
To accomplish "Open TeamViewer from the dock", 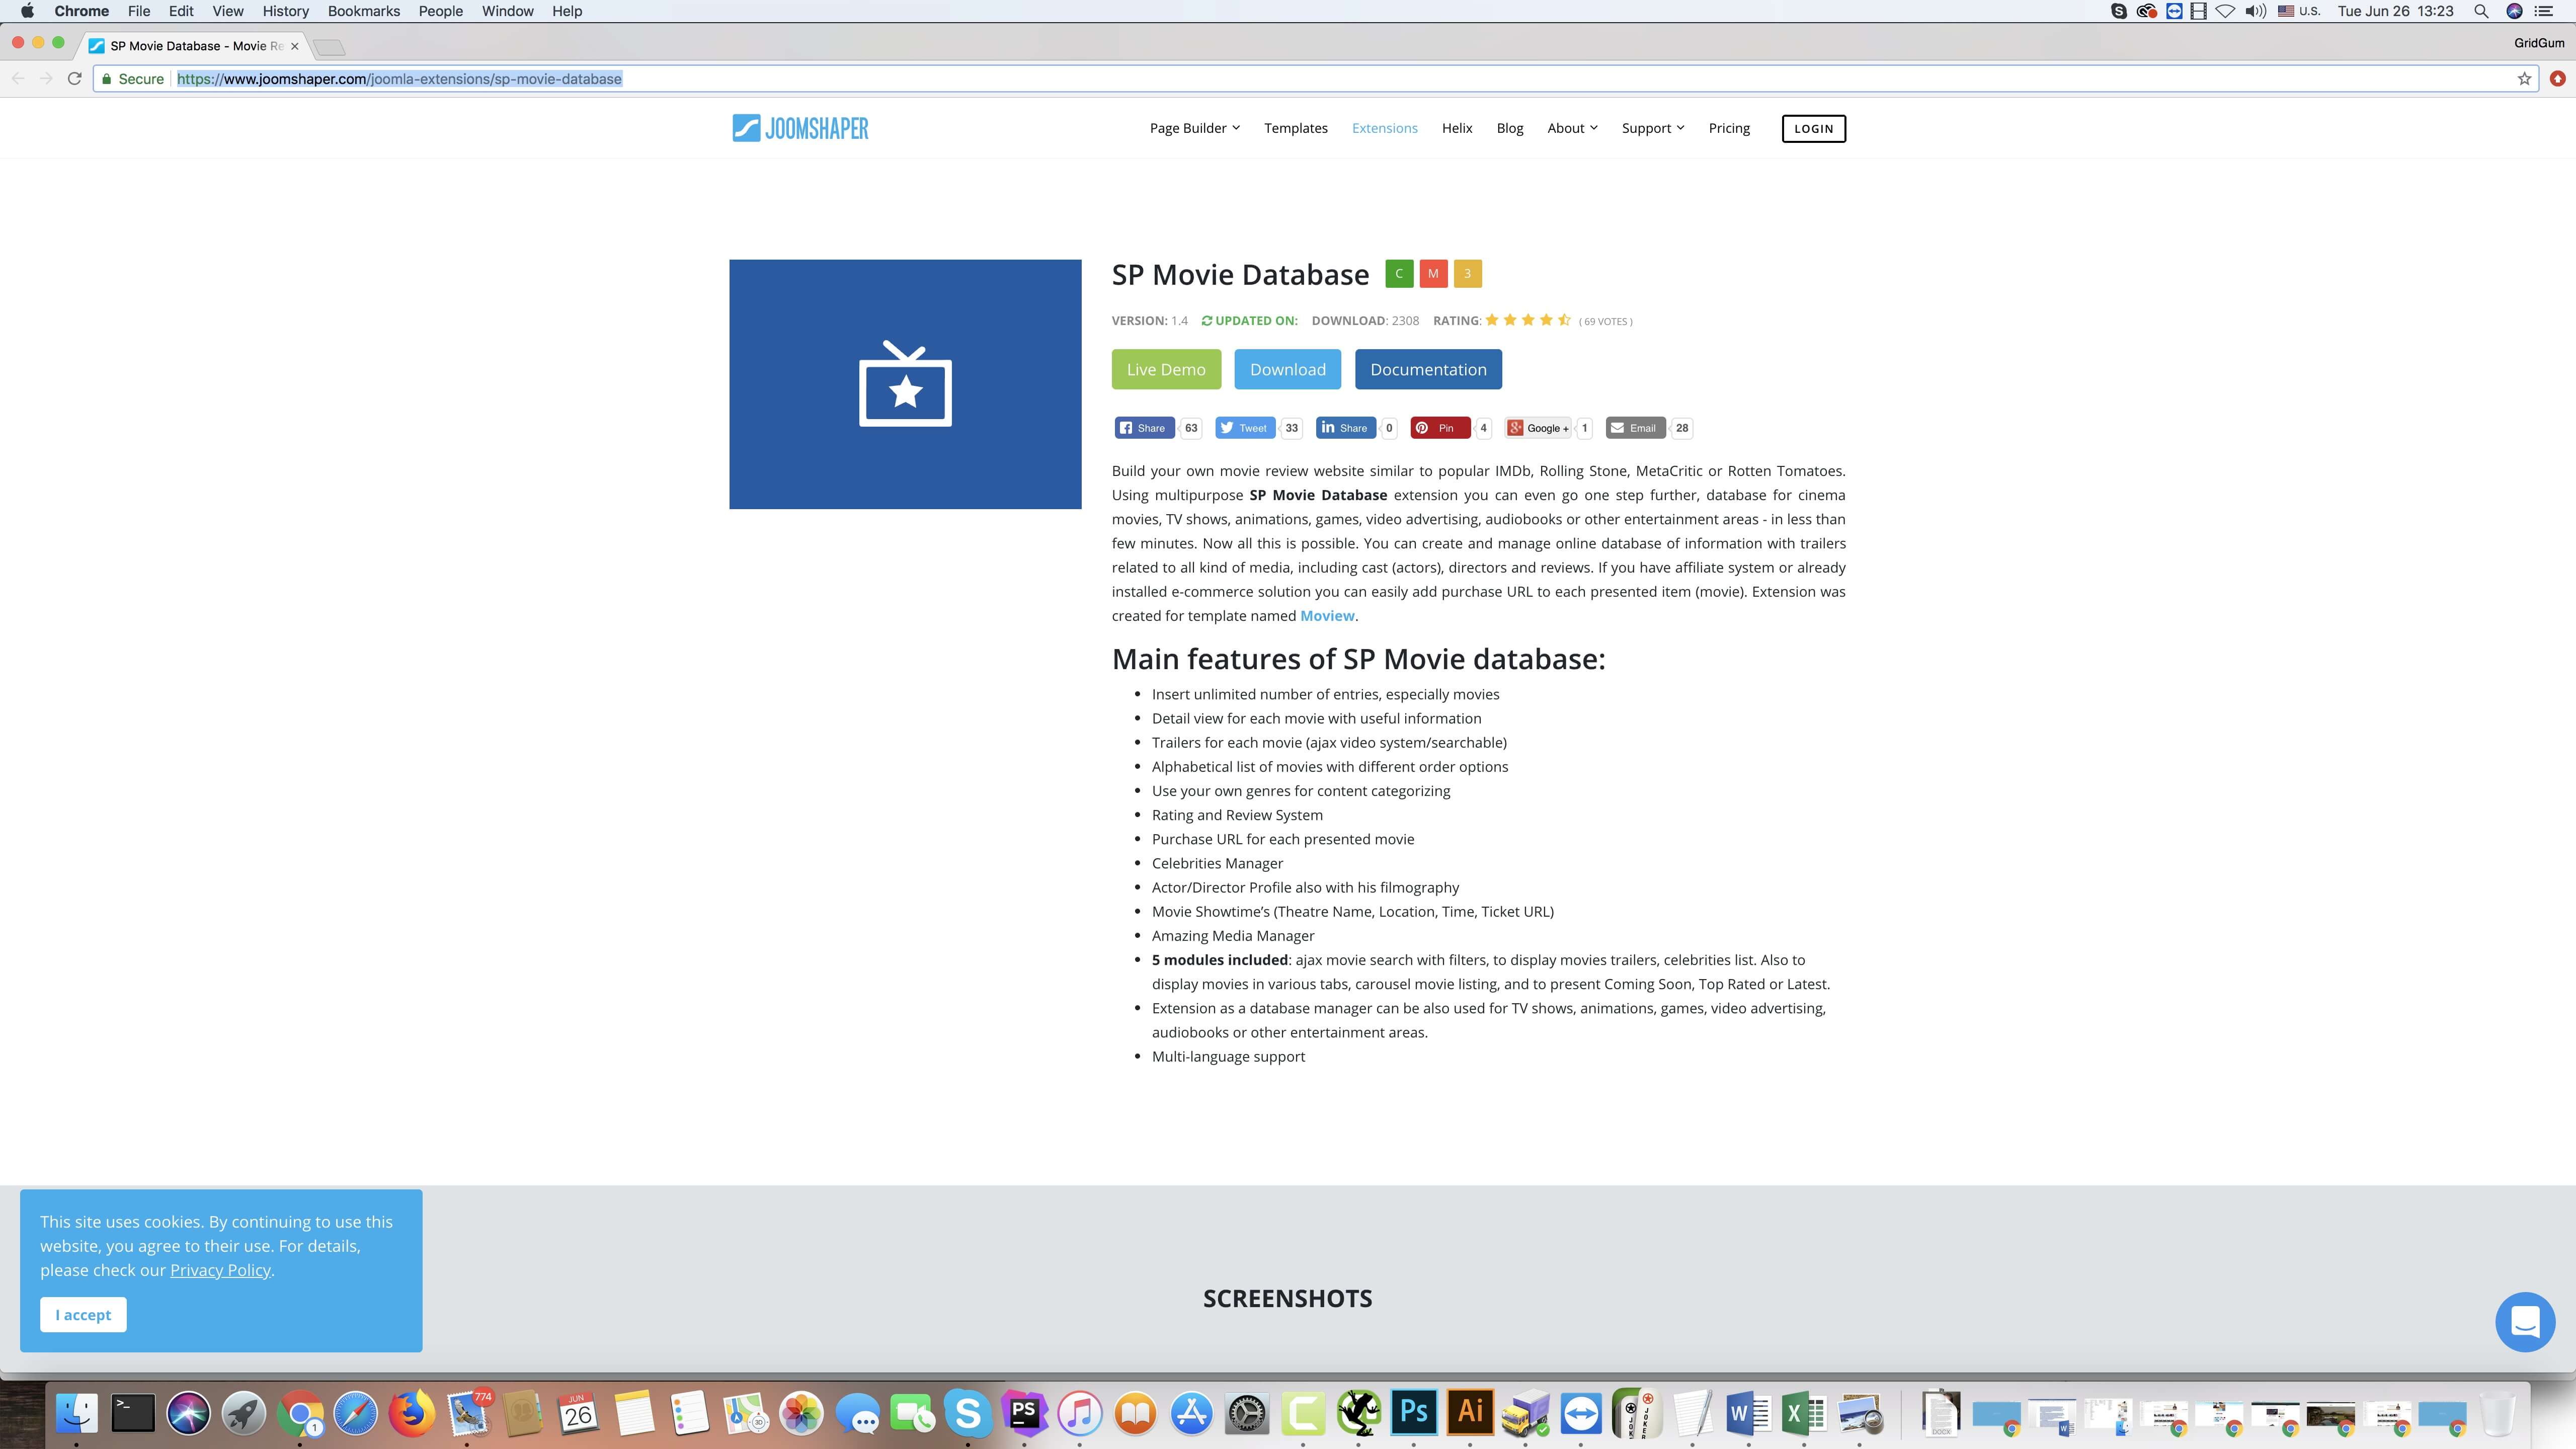I will tap(1581, 1413).
